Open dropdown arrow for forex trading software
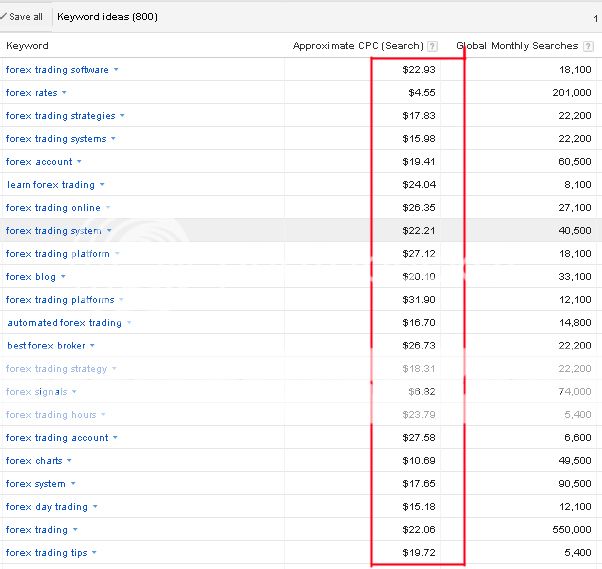This screenshot has width=602, height=569. click(x=116, y=70)
